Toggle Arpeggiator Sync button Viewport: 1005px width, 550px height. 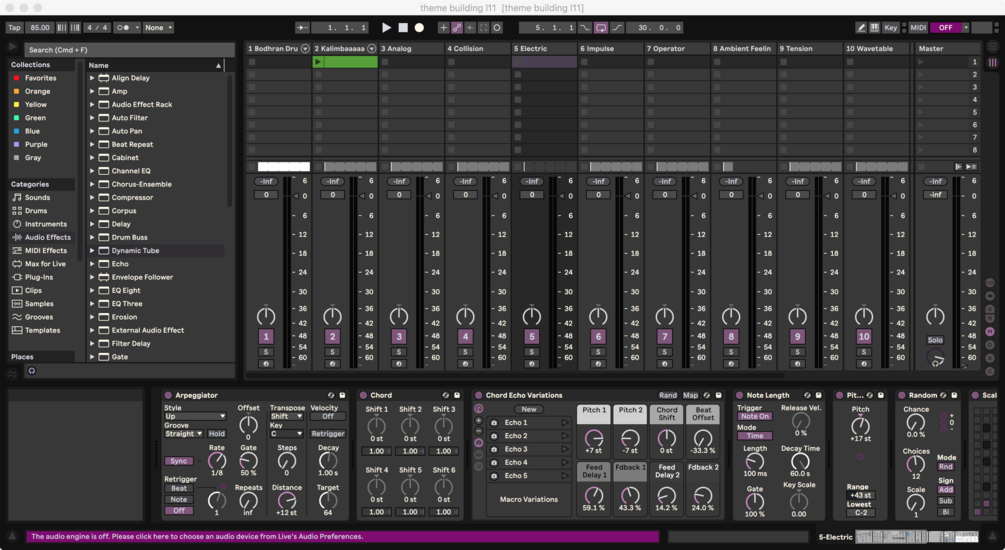click(x=179, y=461)
